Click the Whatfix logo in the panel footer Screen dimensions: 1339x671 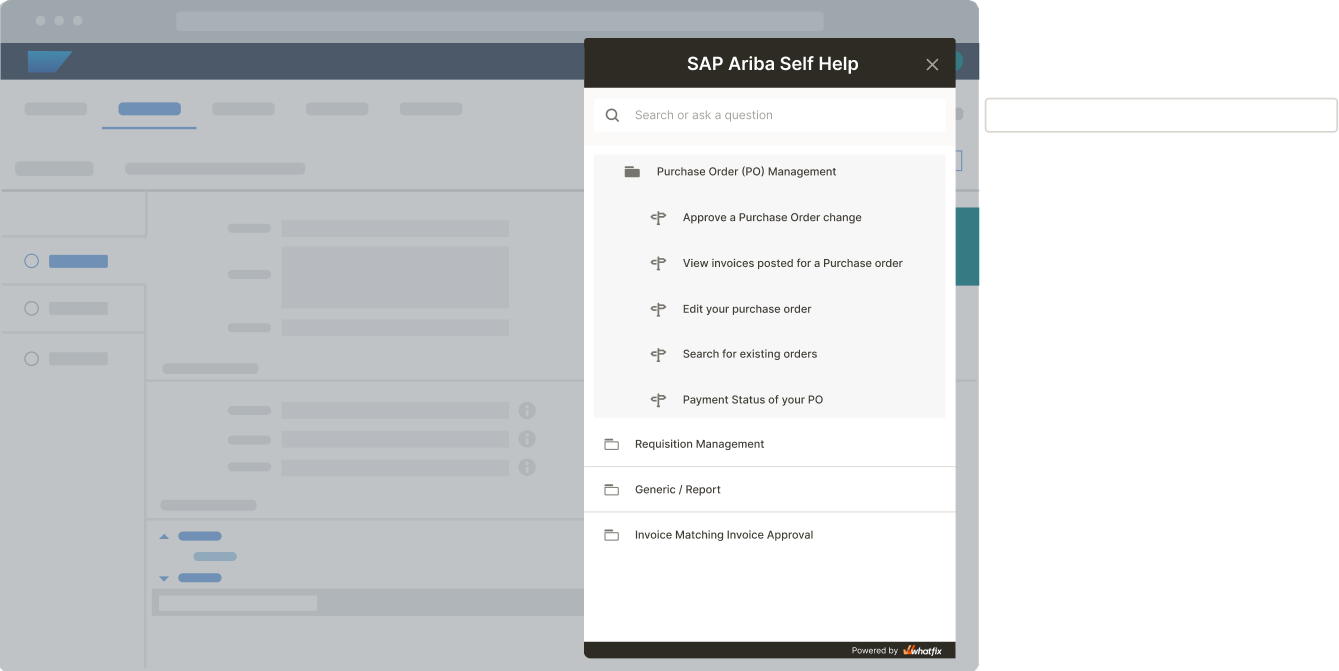(x=919, y=649)
